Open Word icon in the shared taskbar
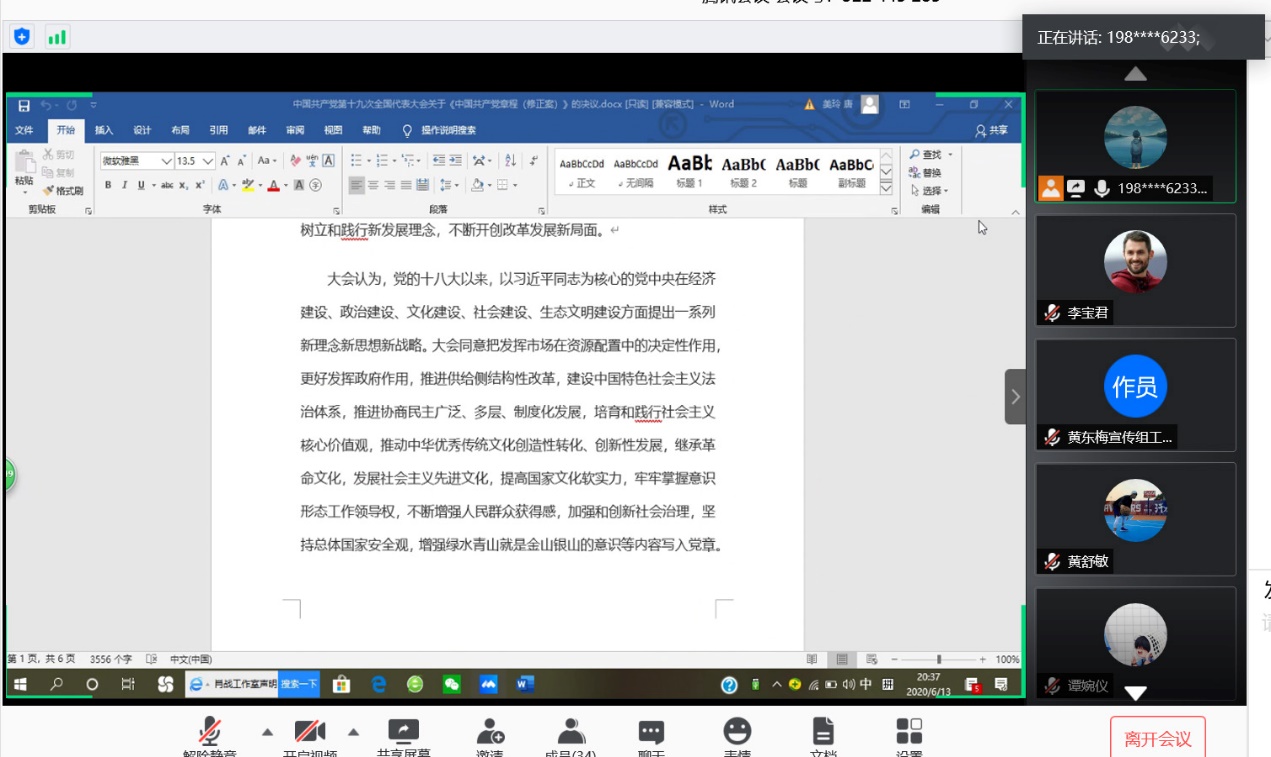Viewport: 1271px width, 757px height. tap(525, 685)
